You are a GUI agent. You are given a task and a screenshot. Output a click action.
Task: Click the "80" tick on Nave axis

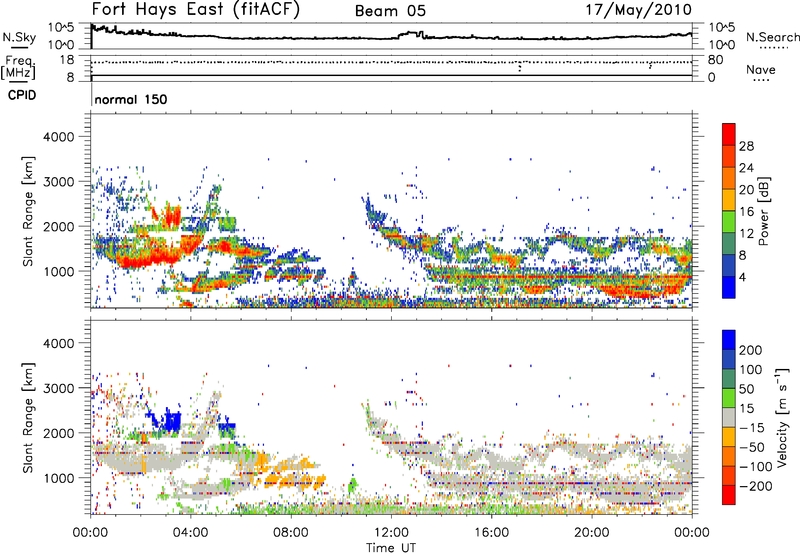point(716,60)
